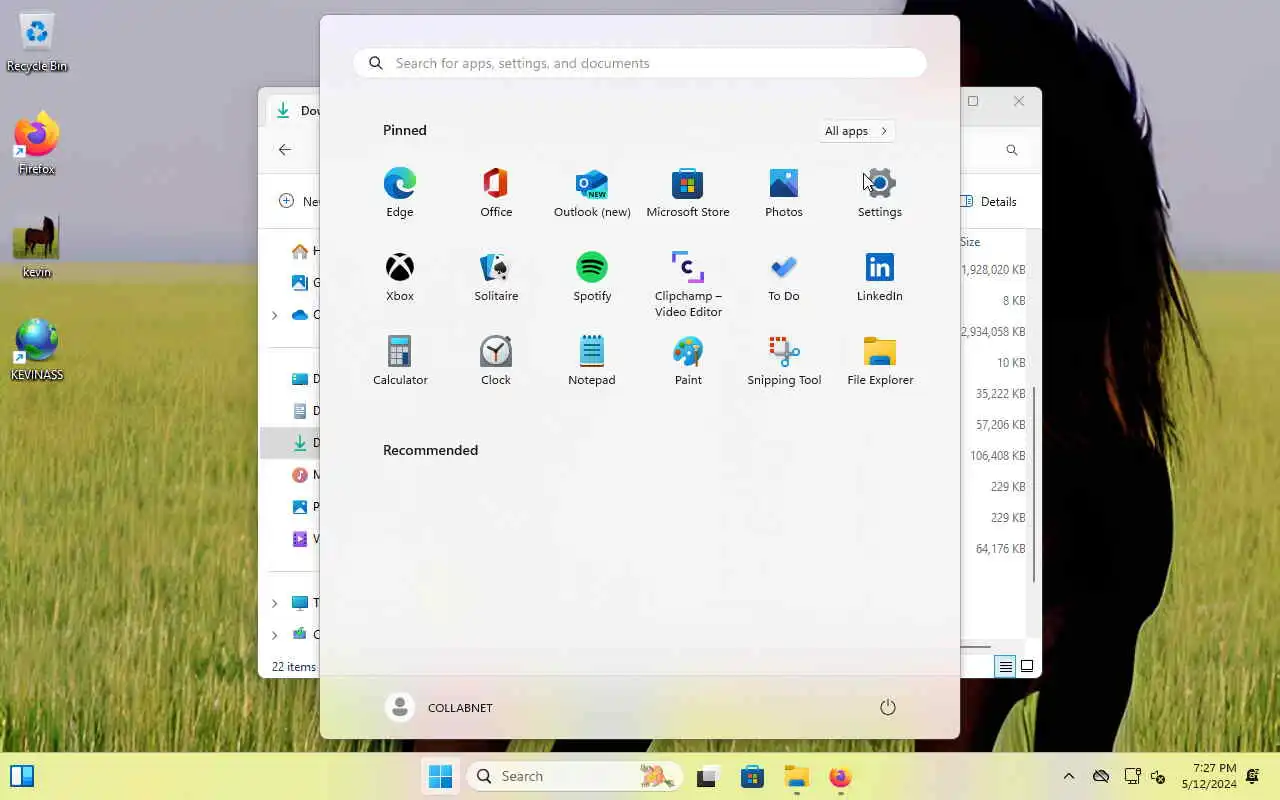
Task: Select the Firefox desktop shortcut
Action: click(37, 144)
